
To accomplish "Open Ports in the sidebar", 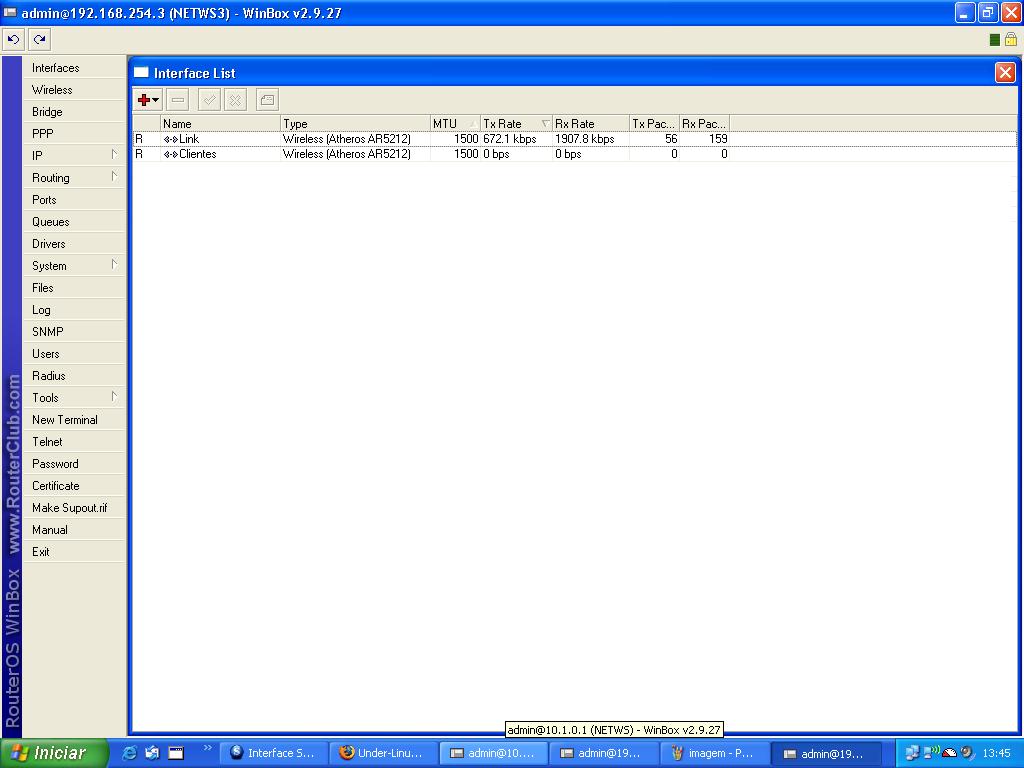I will [x=74, y=200].
